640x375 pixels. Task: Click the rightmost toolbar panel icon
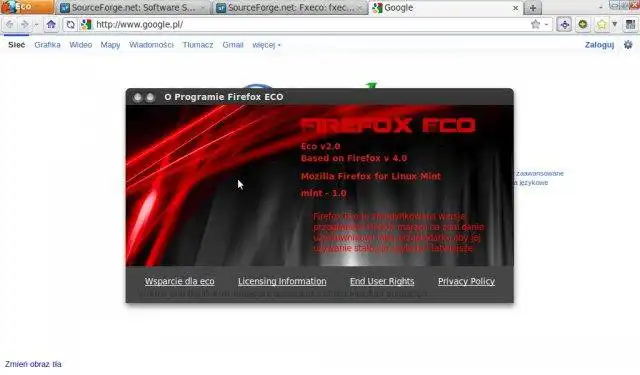[x=630, y=24]
